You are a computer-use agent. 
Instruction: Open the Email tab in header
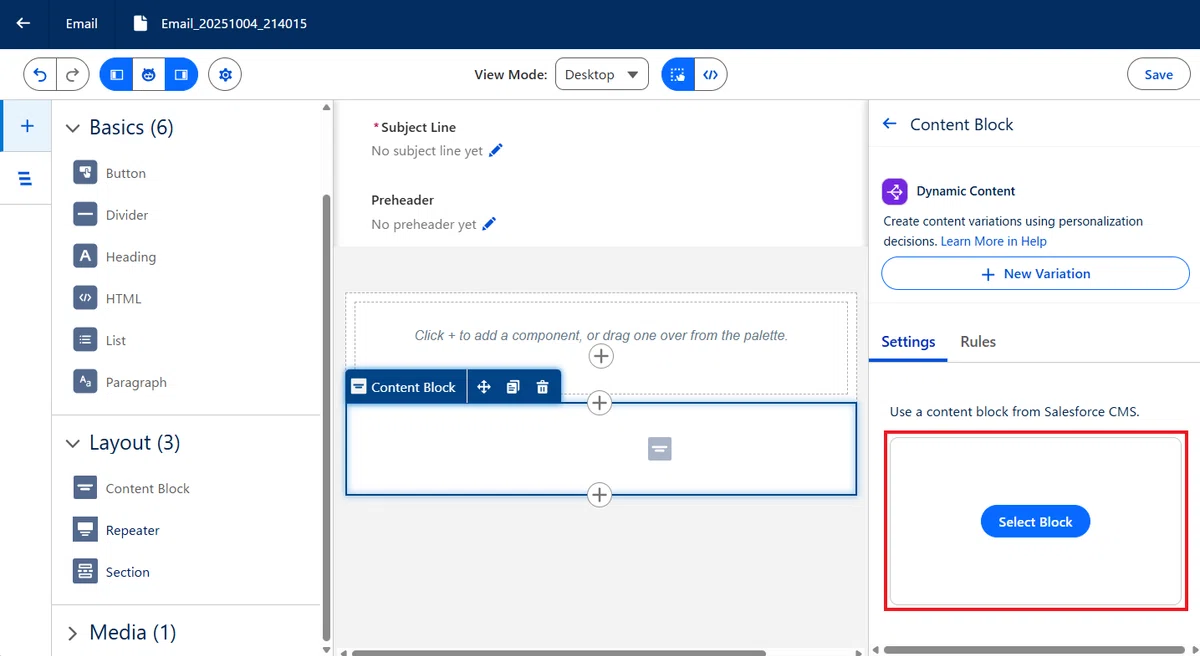click(82, 23)
